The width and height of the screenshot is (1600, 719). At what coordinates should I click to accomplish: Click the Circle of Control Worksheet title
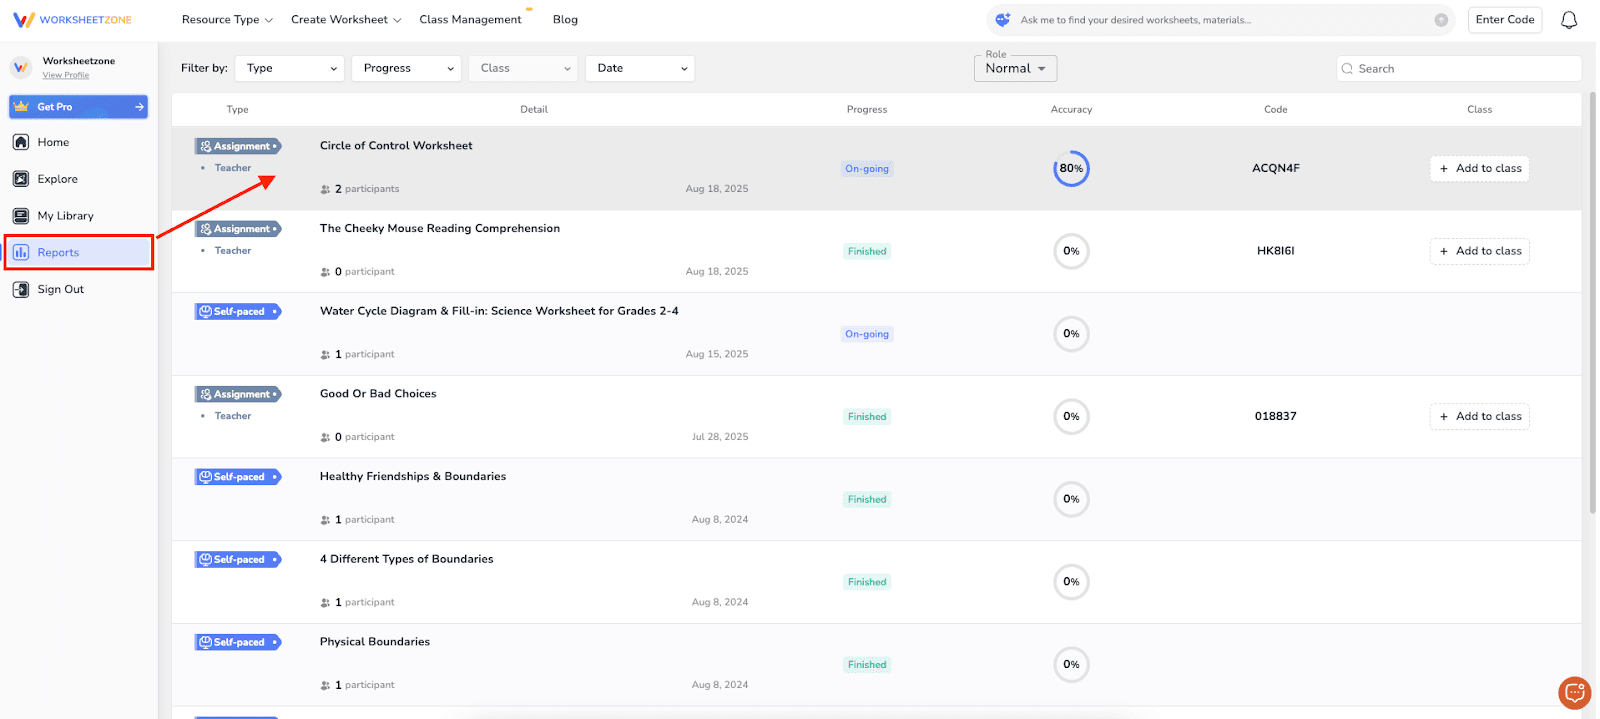tap(396, 146)
